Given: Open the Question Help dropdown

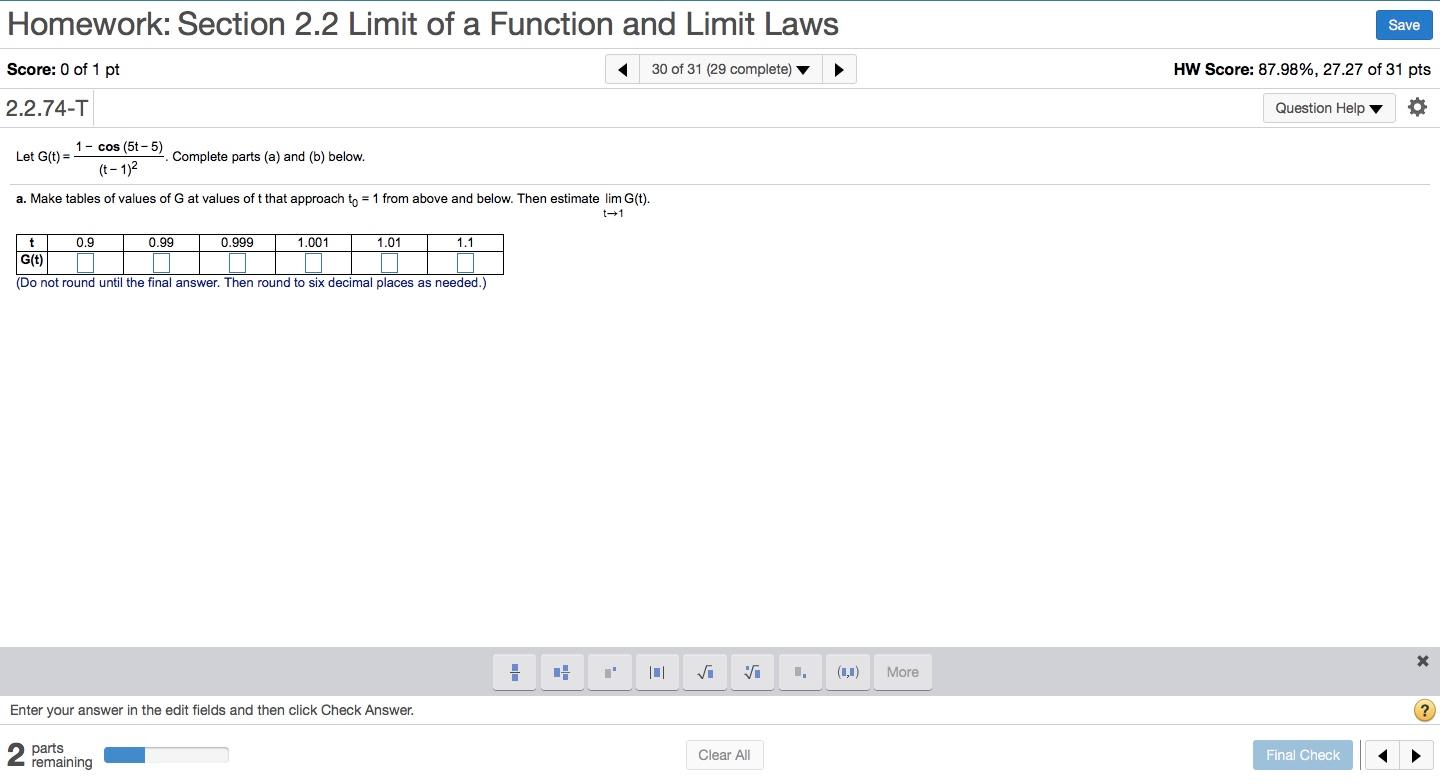Looking at the screenshot, I should 1328,107.
